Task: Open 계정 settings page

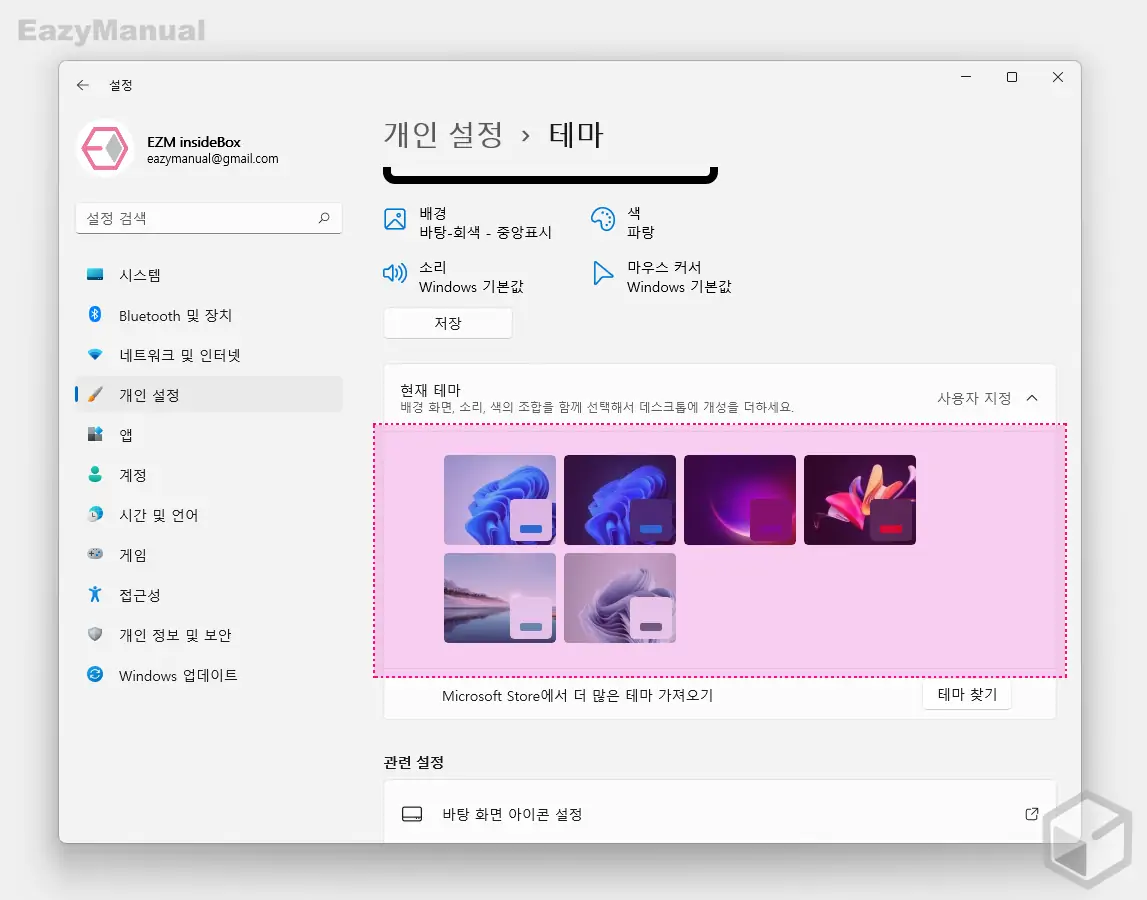Action: [208, 475]
